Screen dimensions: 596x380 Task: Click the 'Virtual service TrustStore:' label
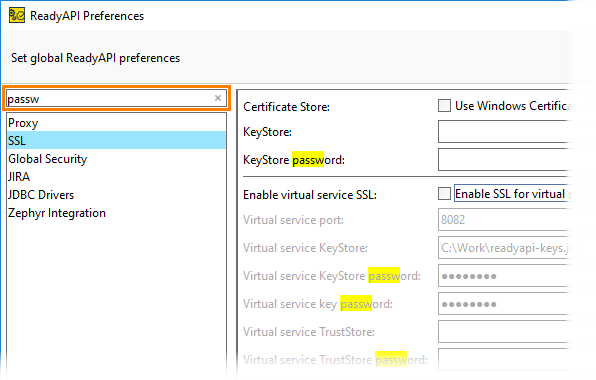[x=309, y=332]
